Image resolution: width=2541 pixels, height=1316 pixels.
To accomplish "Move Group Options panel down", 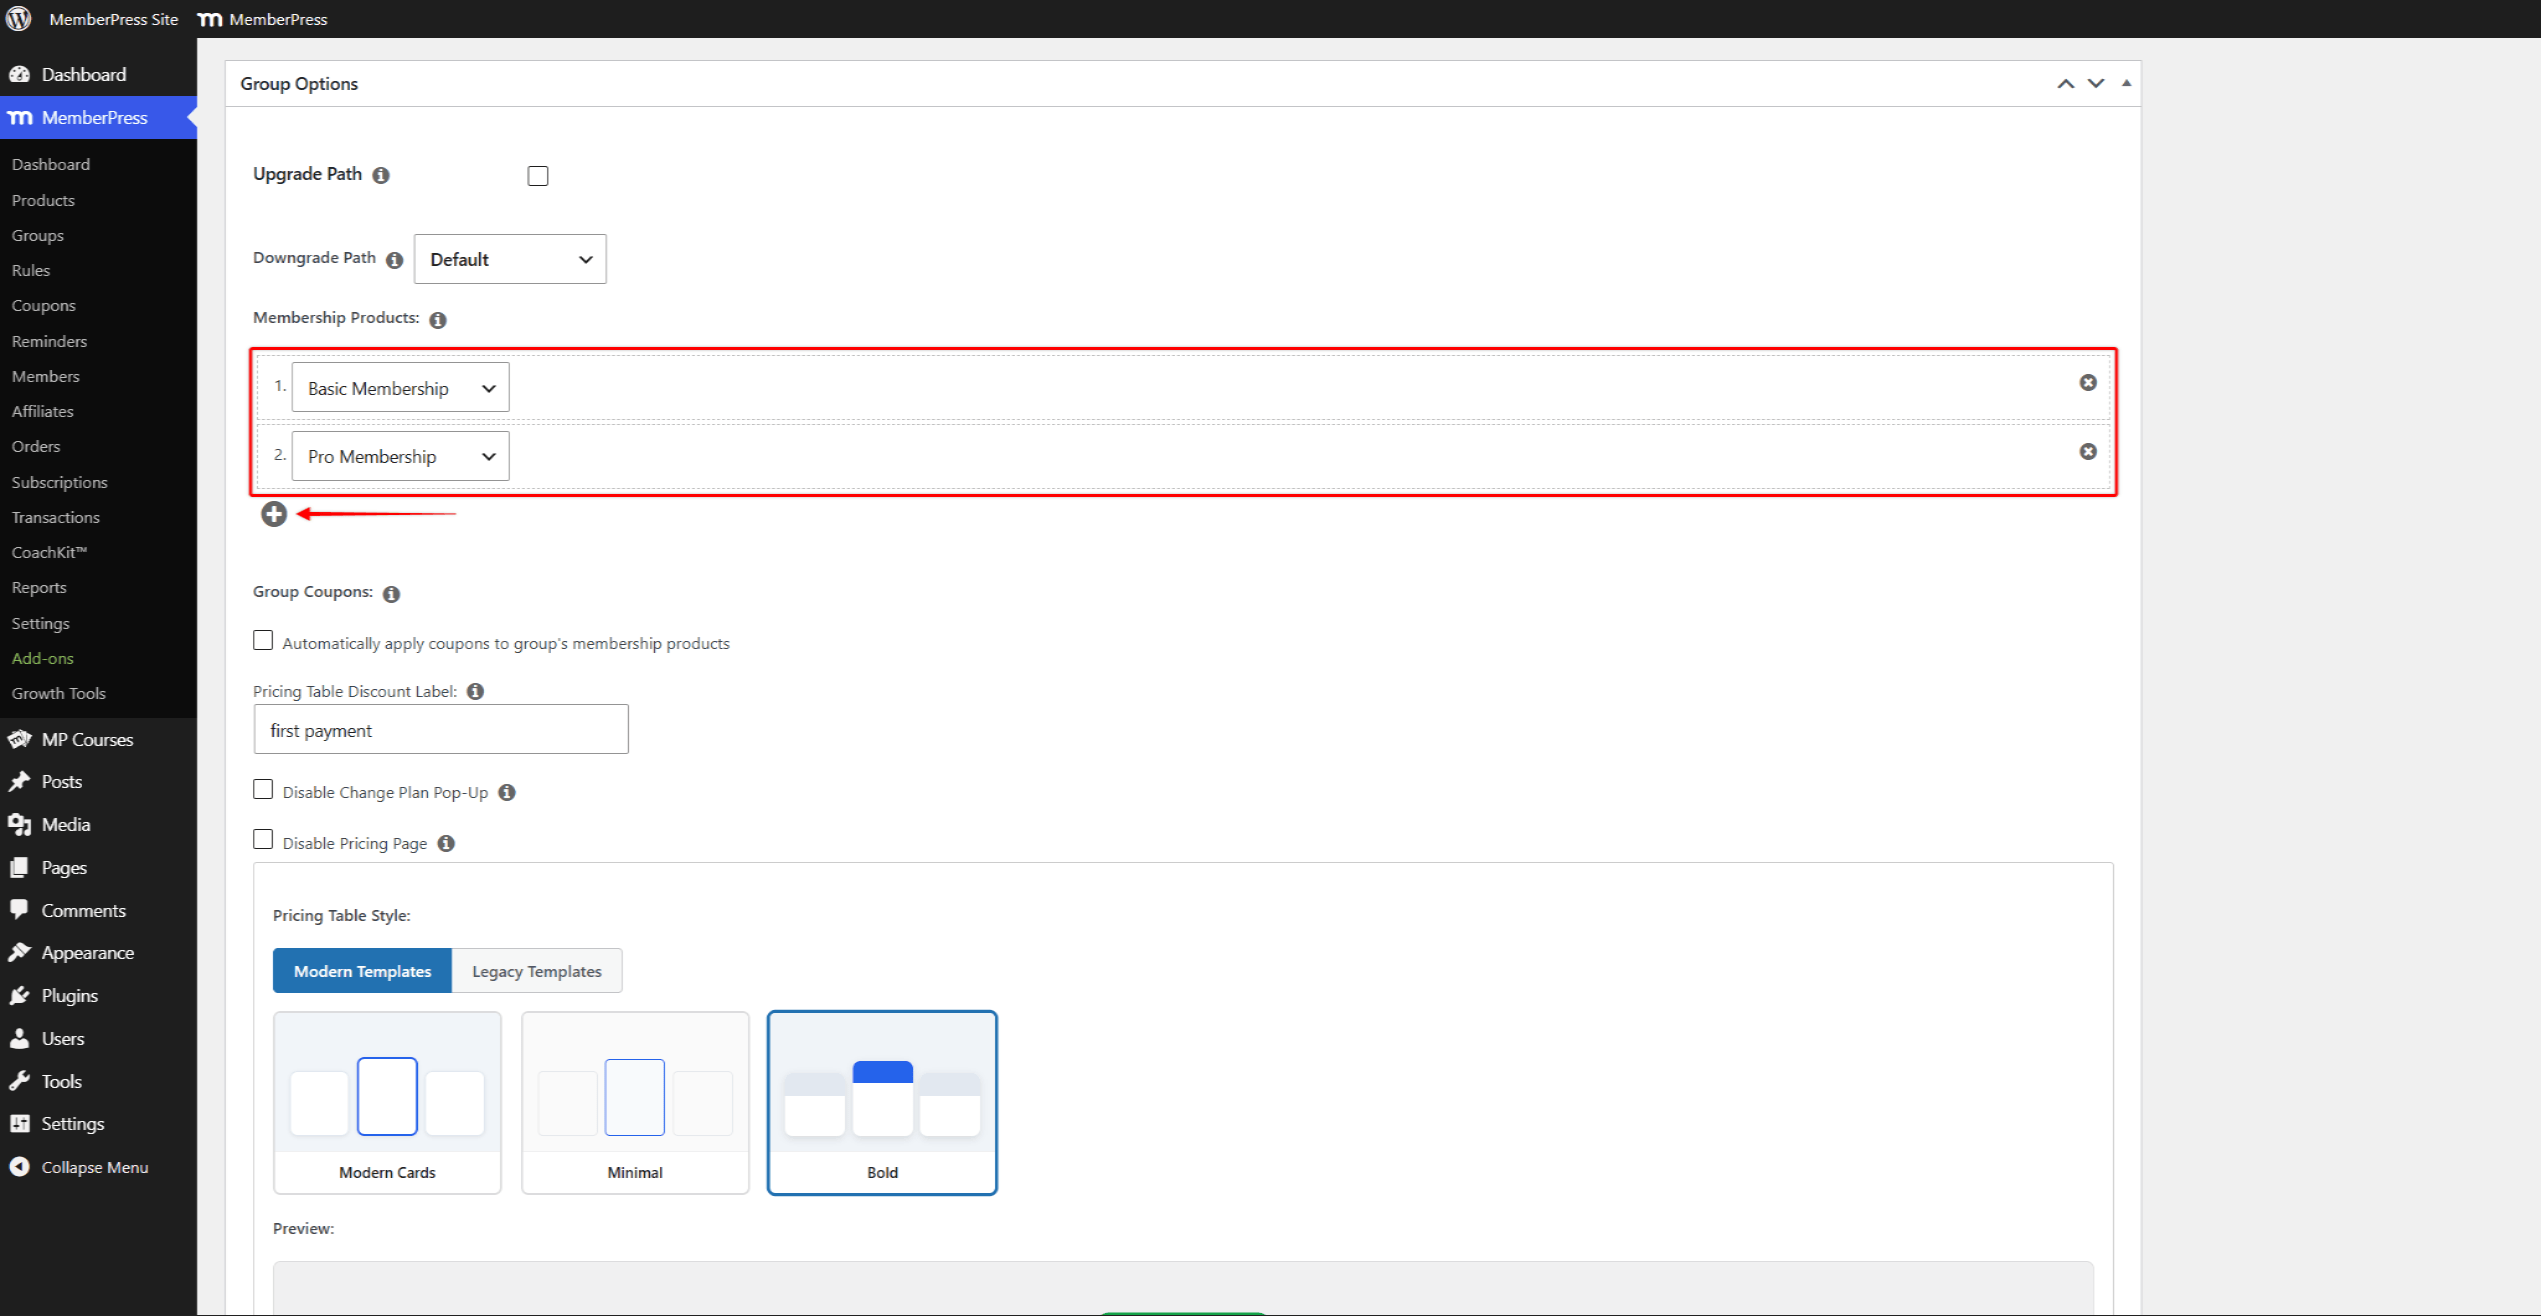I will (x=2096, y=84).
